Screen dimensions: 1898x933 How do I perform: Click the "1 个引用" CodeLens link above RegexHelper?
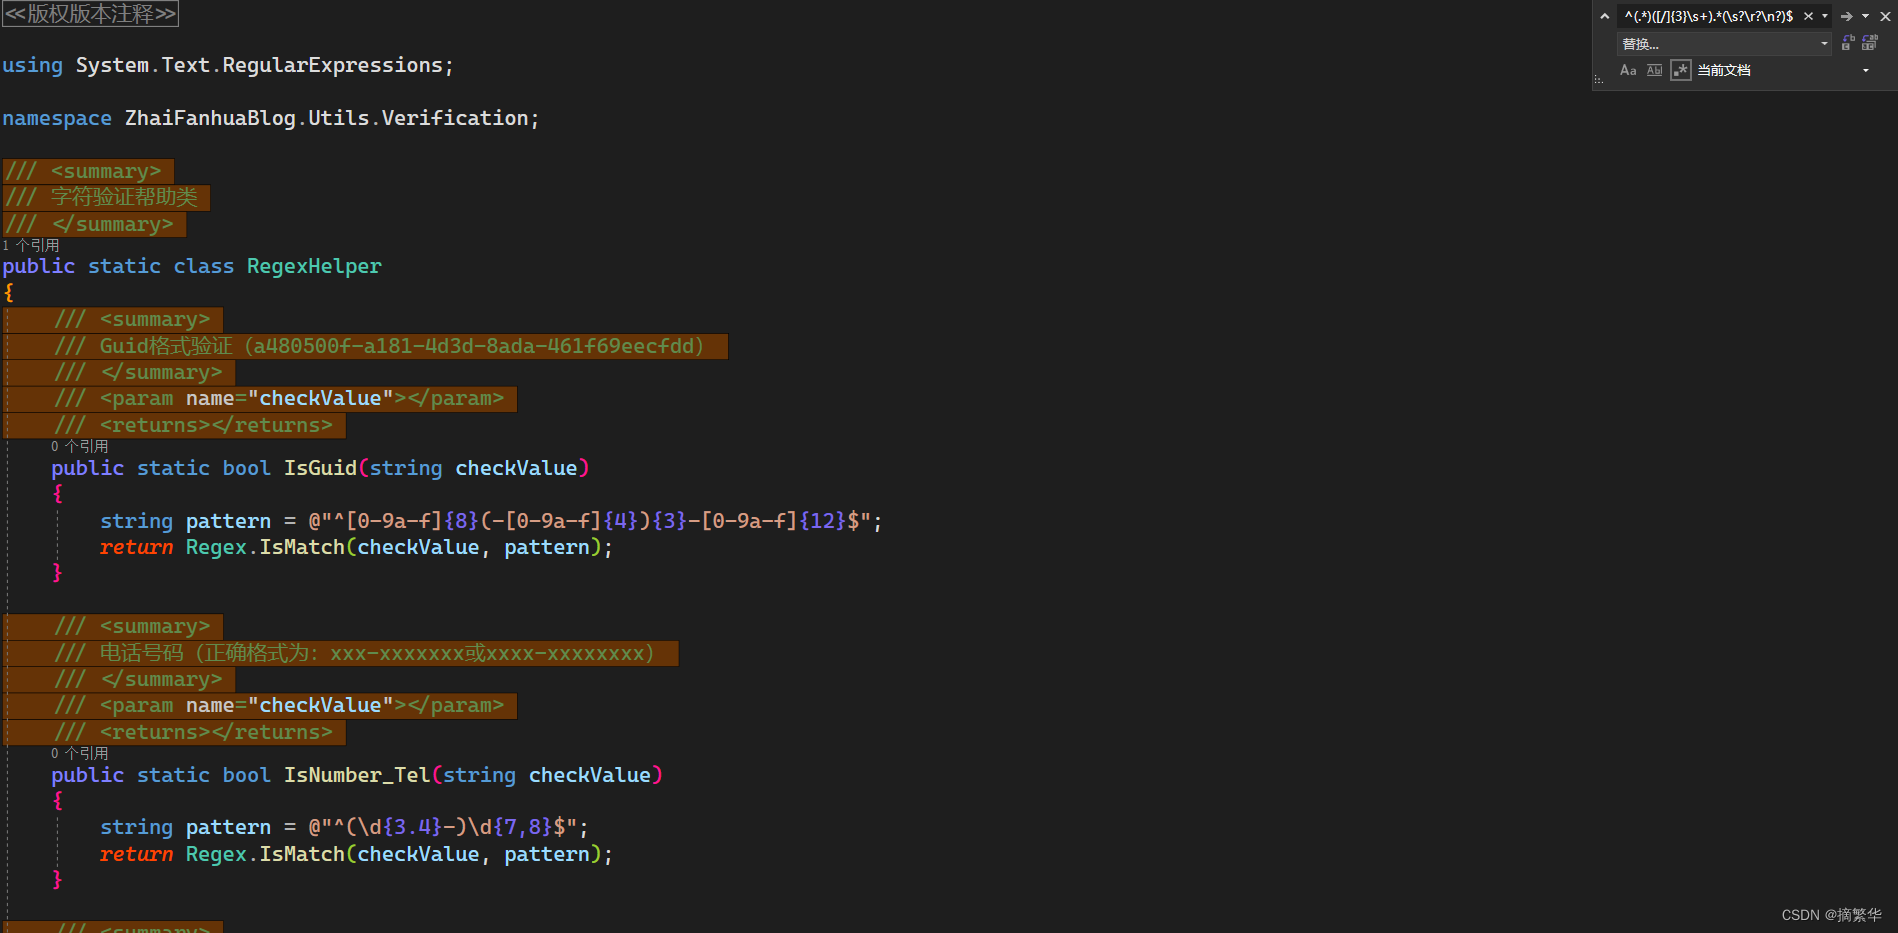[x=31, y=245]
